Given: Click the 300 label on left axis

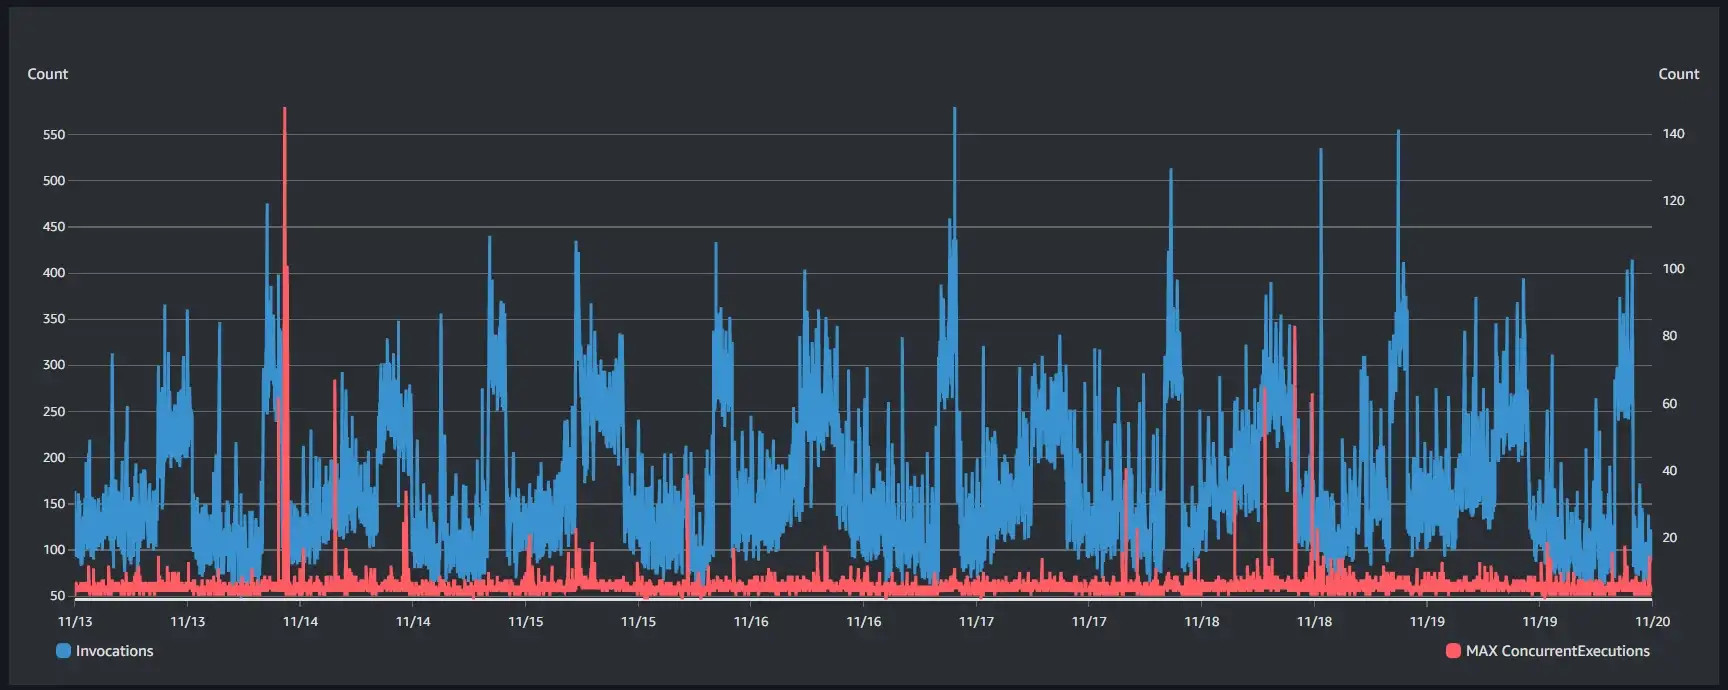Looking at the screenshot, I should click(x=54, y=365).
